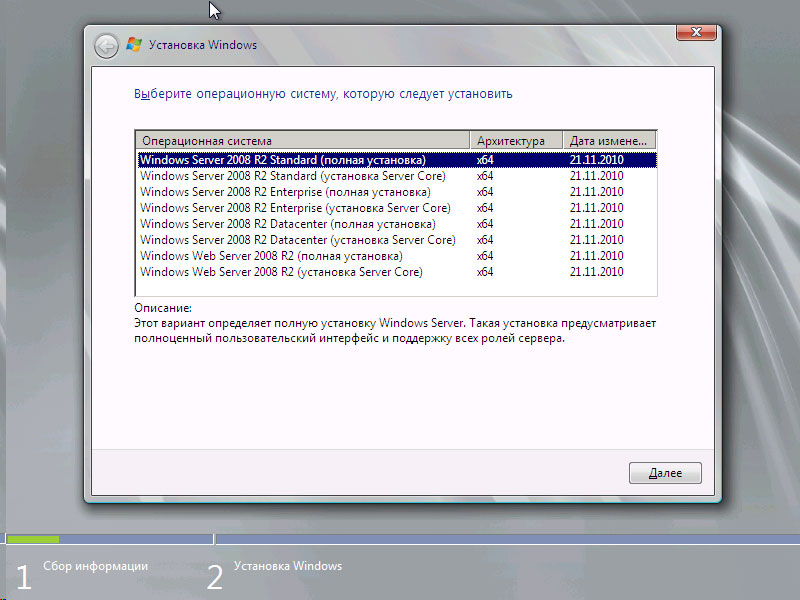Click the Сбор информации step label
Viewport: 800px width, 600px height.
pyautogui.click(x=95, y=566)
